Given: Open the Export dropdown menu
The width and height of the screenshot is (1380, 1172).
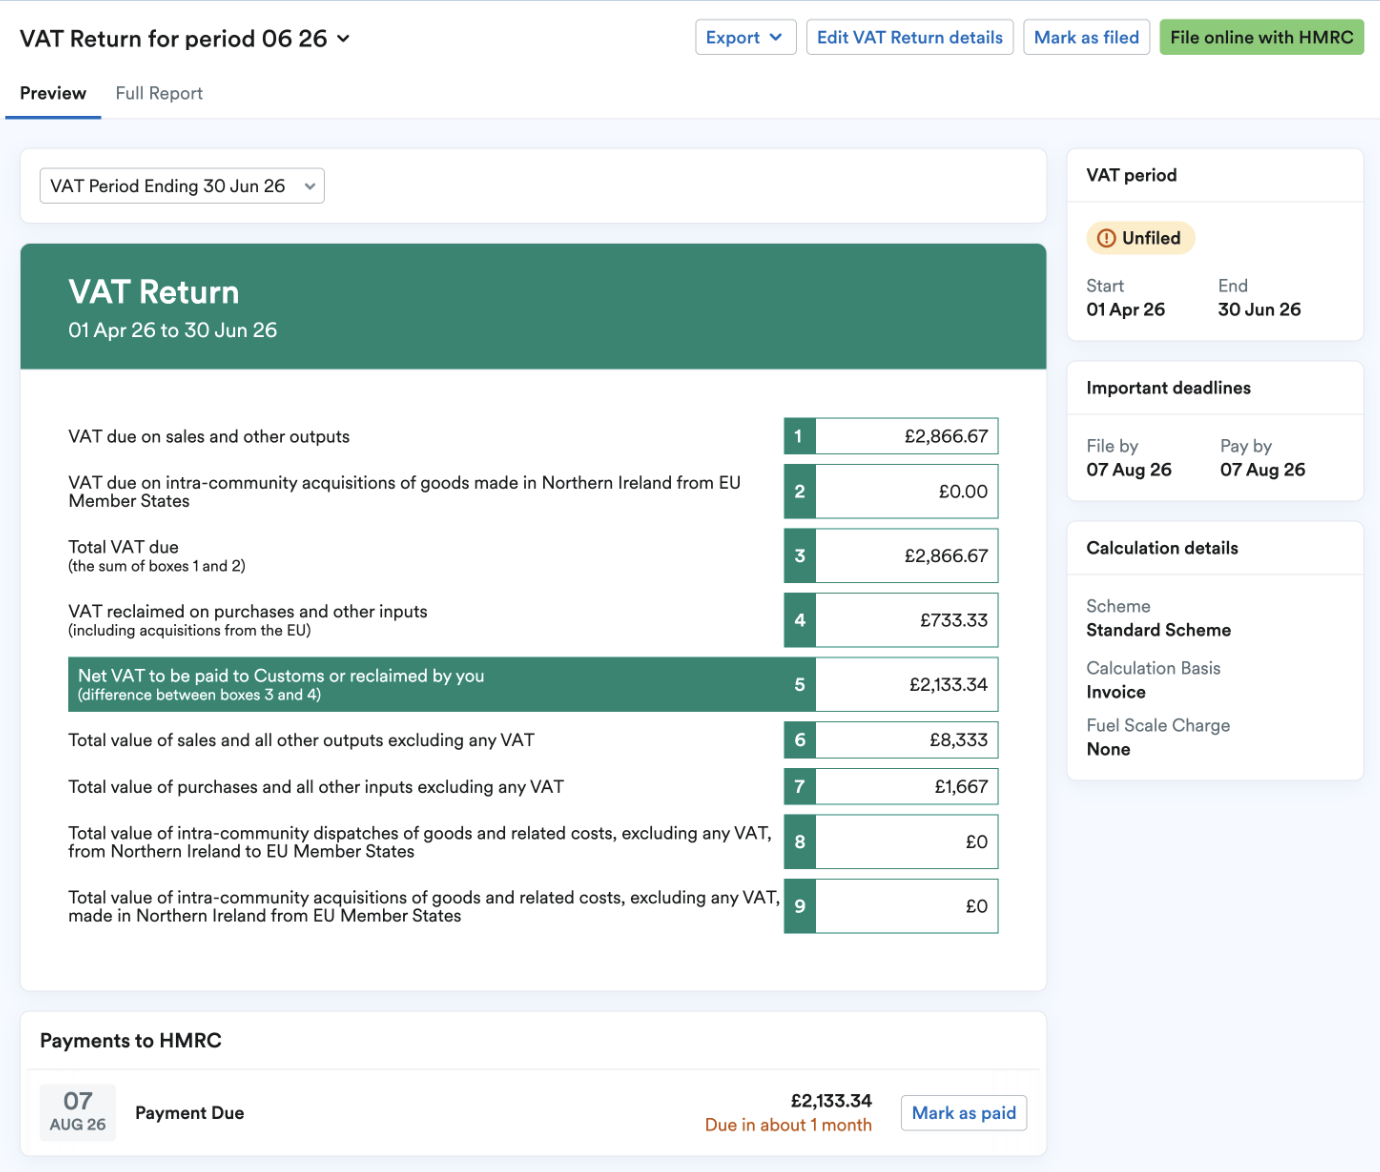Looking at the screenshot, I should [745, 38].
